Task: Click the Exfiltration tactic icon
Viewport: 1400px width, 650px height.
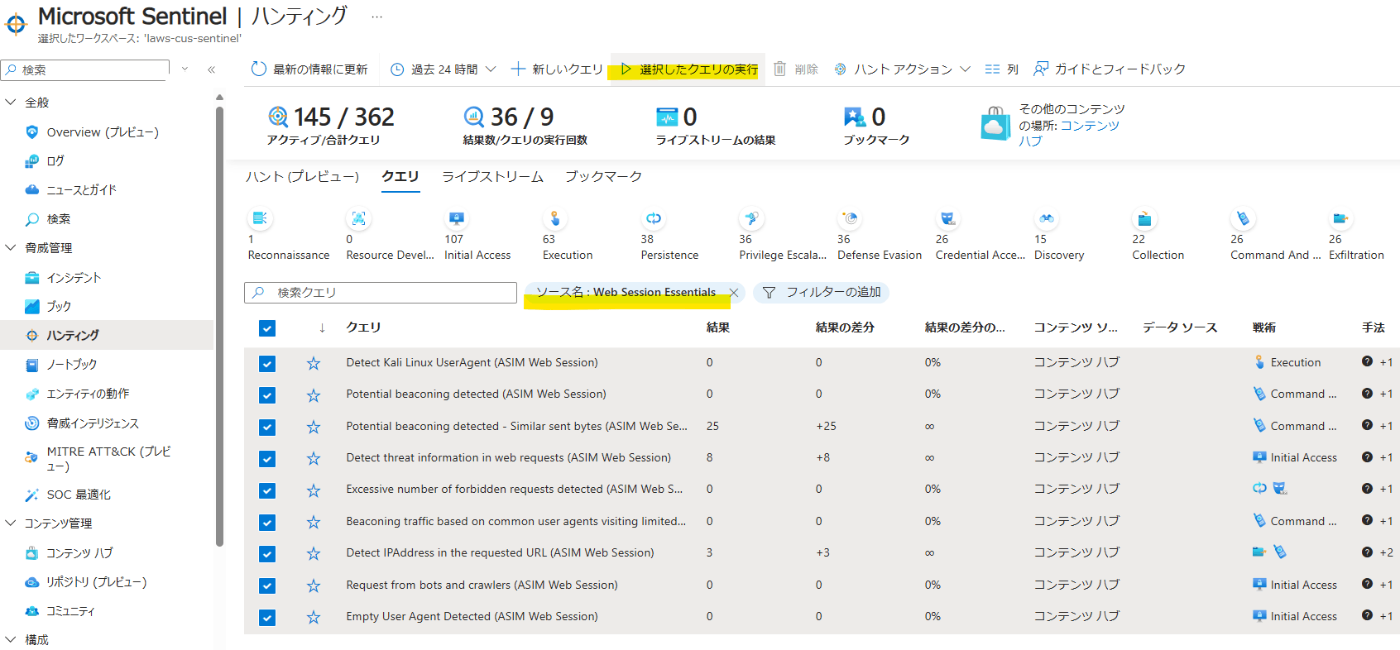Action: pos(1340,218)
